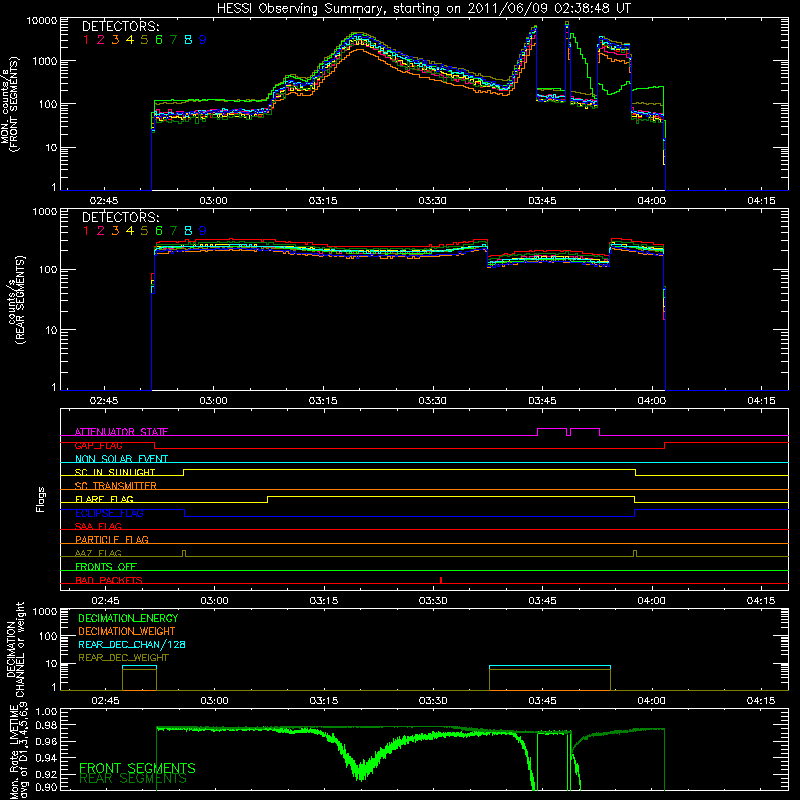
Task: Click the FRONT SEGMENTS livetime legend text
Action: pyautogui.click(x=137, y=768)
